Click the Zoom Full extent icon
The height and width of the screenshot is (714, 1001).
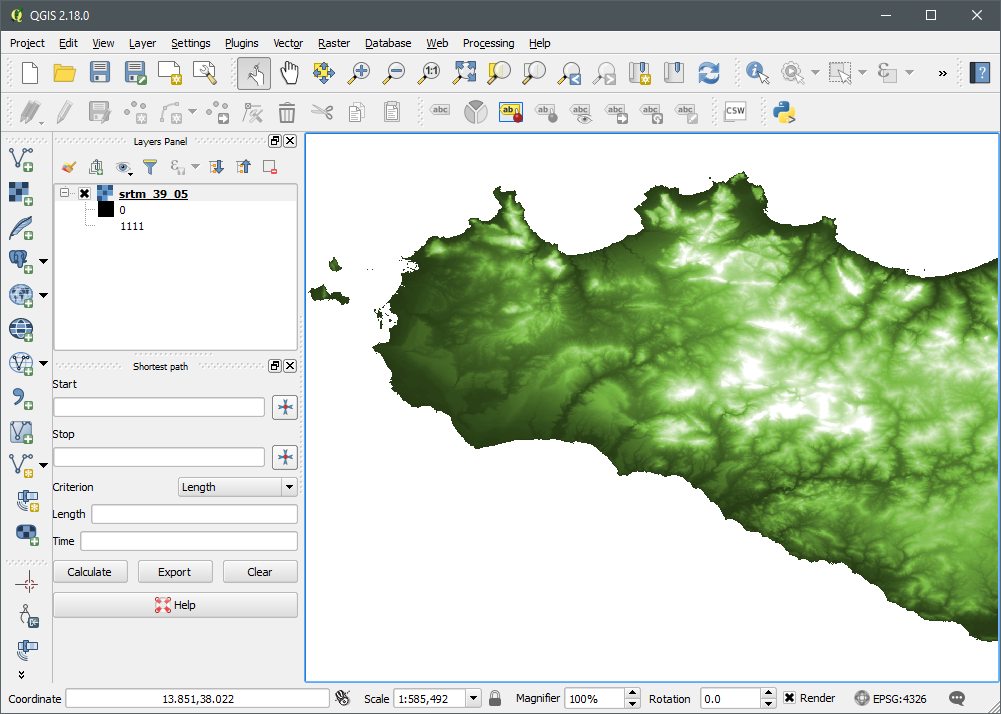464,73
